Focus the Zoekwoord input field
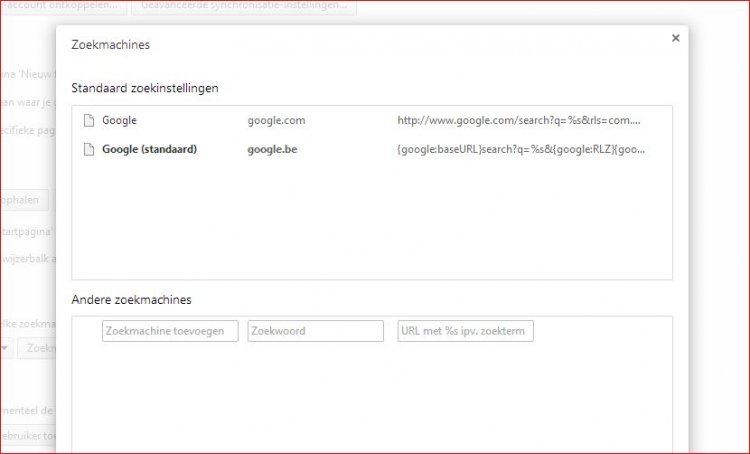The width and height of the screenshot is (750, 454). (315, 331)
